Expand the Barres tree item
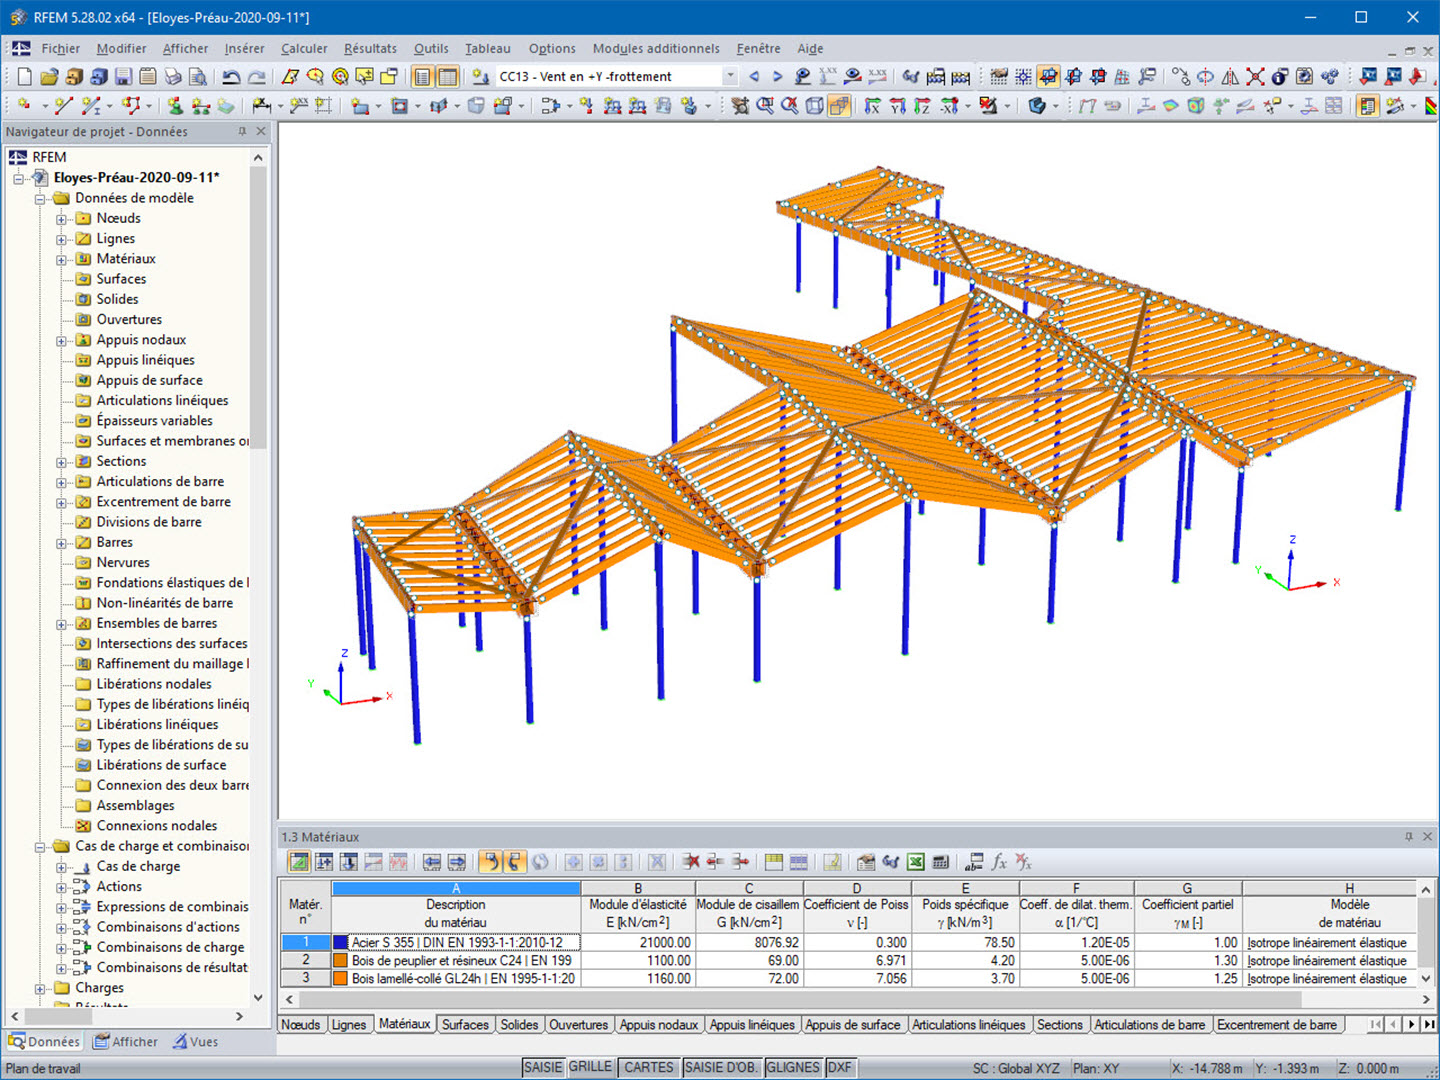The height and width of the screenshot is (1080, 1440). (63, 542)
